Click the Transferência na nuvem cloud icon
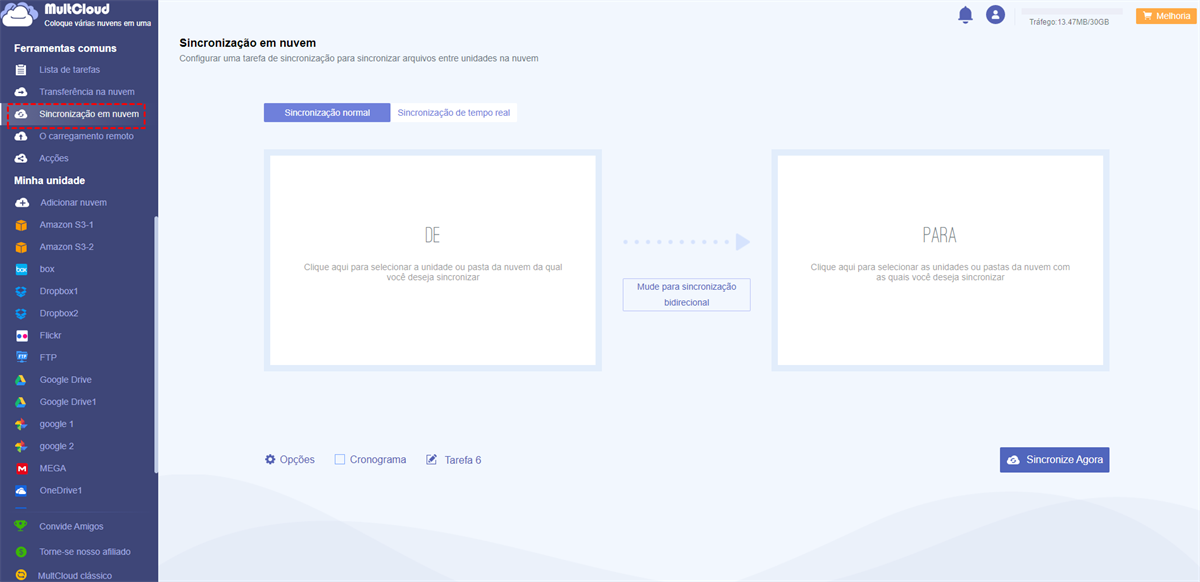 pos(21,92)
